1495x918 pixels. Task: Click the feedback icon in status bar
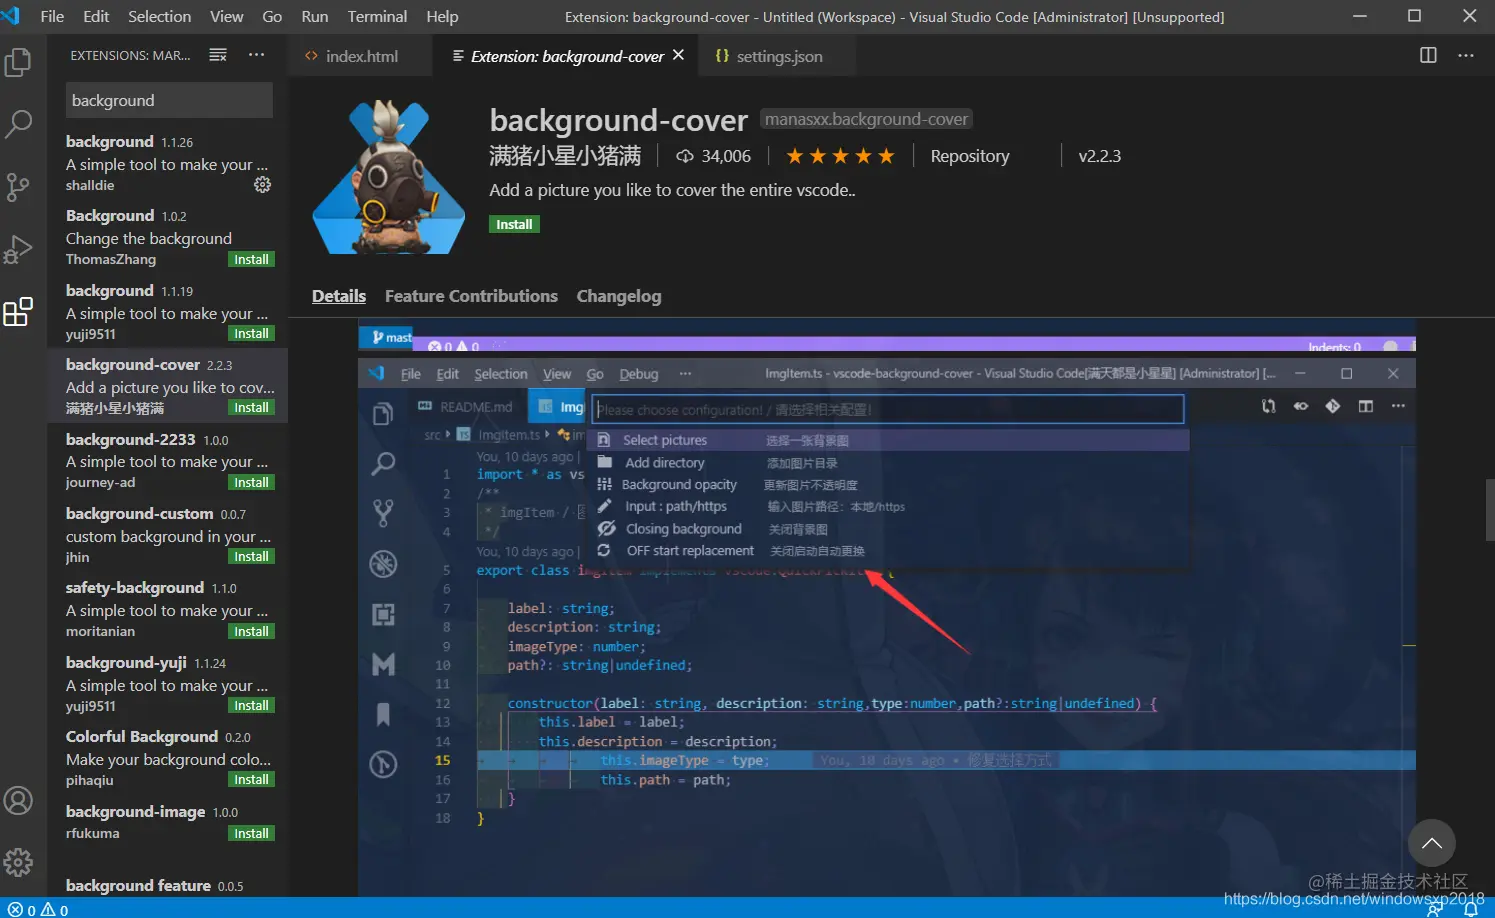pyautogui.click(x=1435, y=909)
